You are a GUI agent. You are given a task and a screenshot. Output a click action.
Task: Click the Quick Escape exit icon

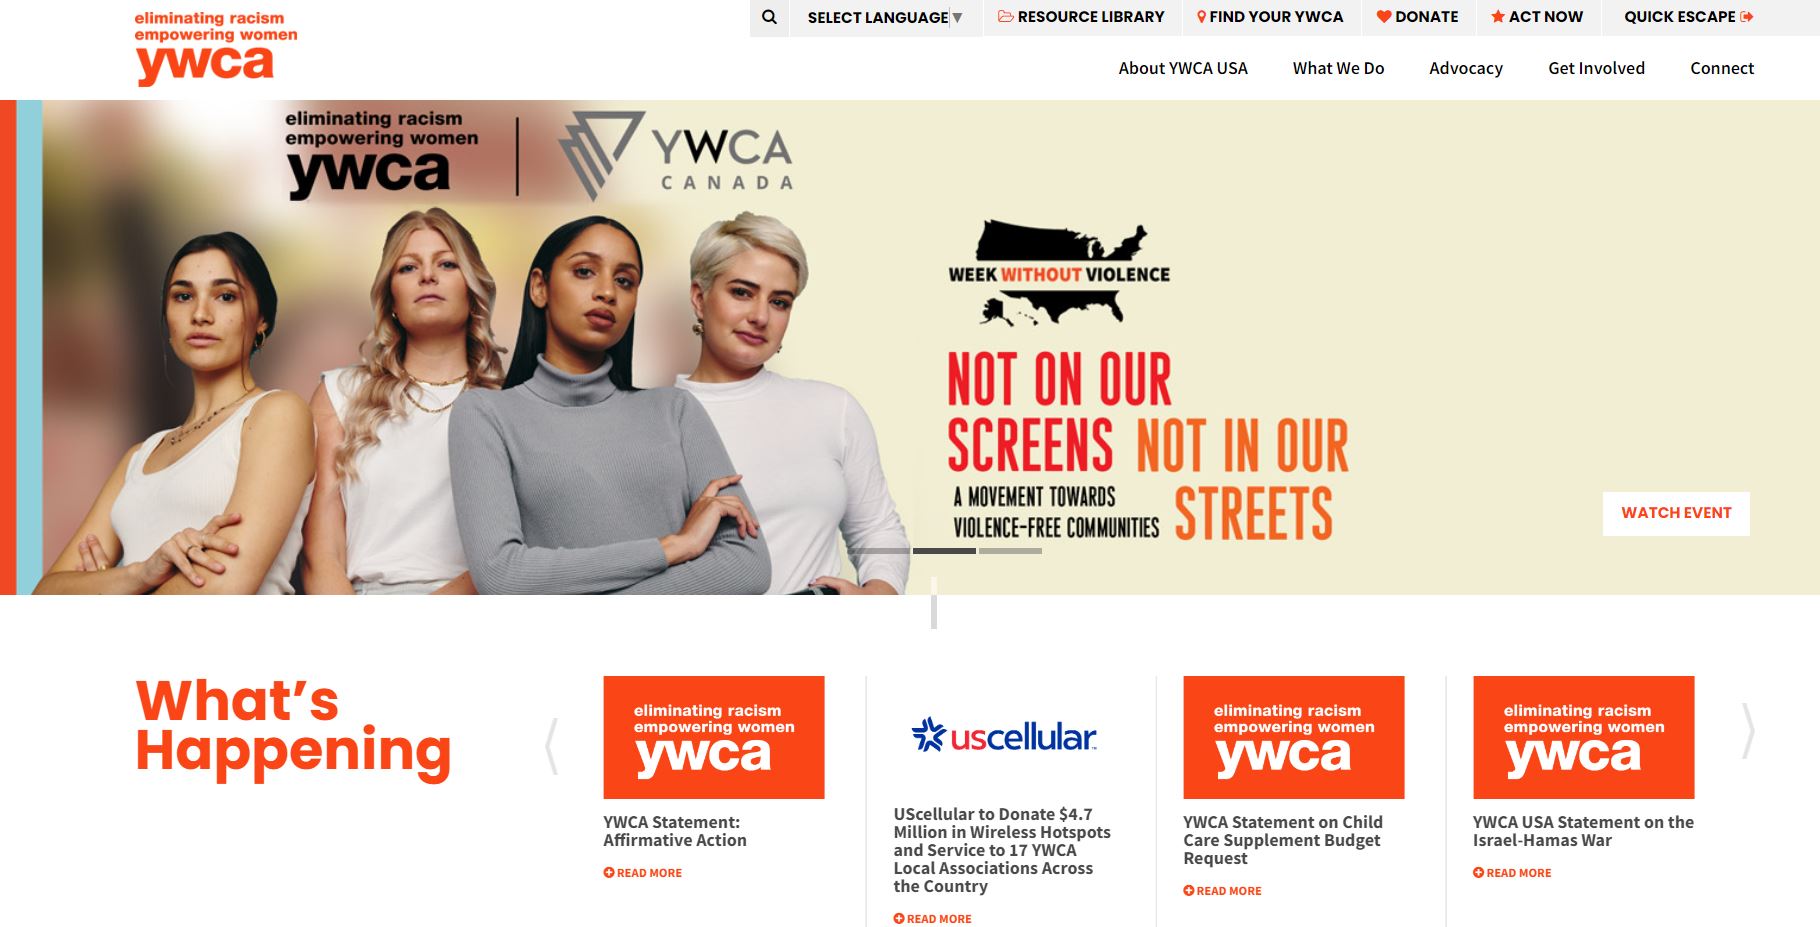[1747, 16]
